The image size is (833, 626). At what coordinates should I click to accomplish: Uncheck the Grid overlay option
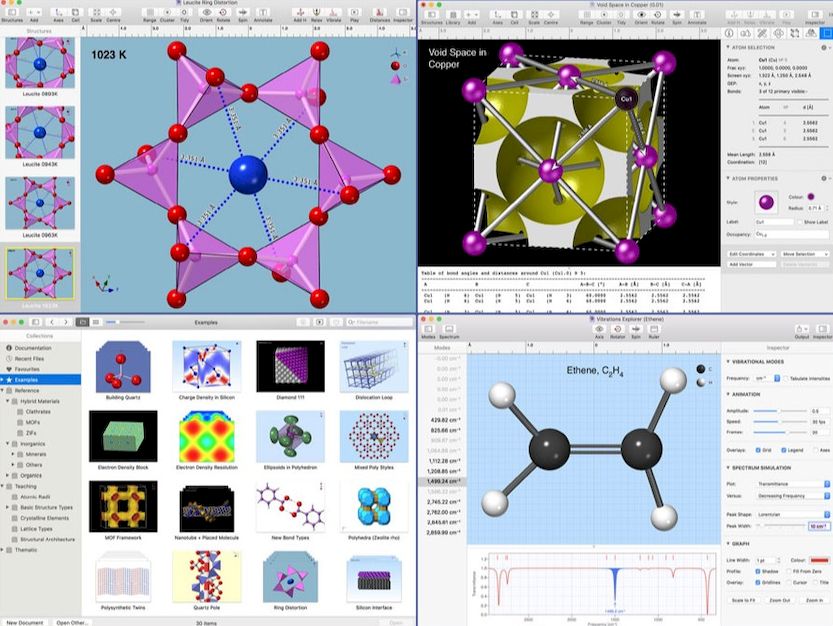click(759, 449)
